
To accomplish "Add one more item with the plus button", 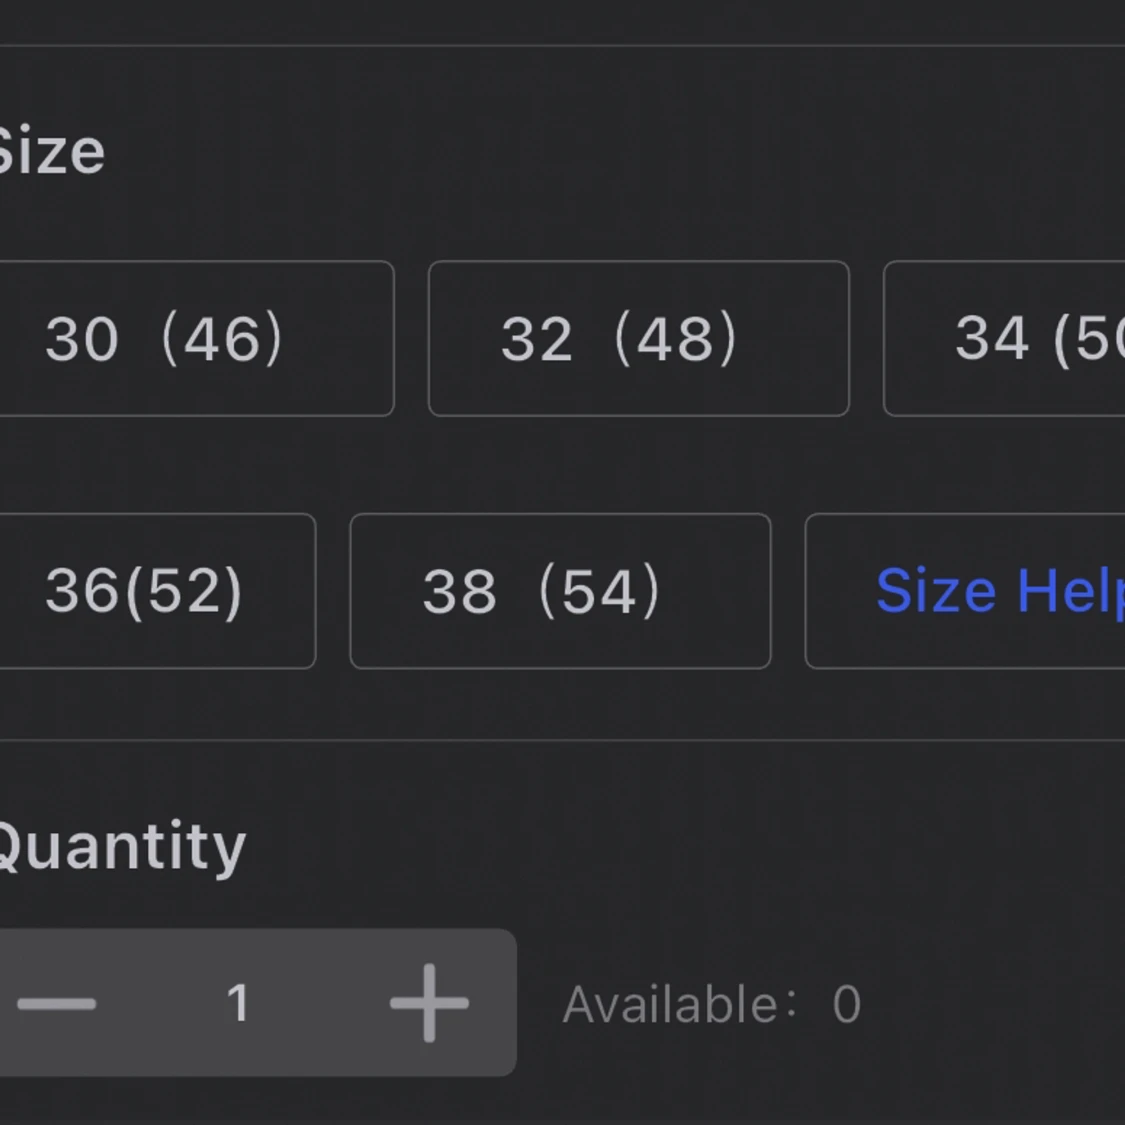I will [429, 1003].
